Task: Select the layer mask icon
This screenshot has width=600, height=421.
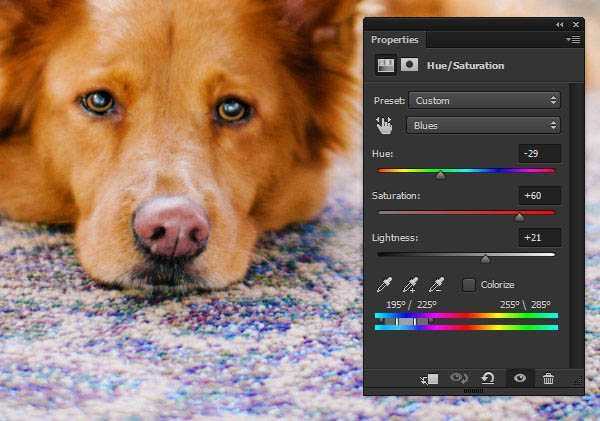Action: tap(409, 65)
